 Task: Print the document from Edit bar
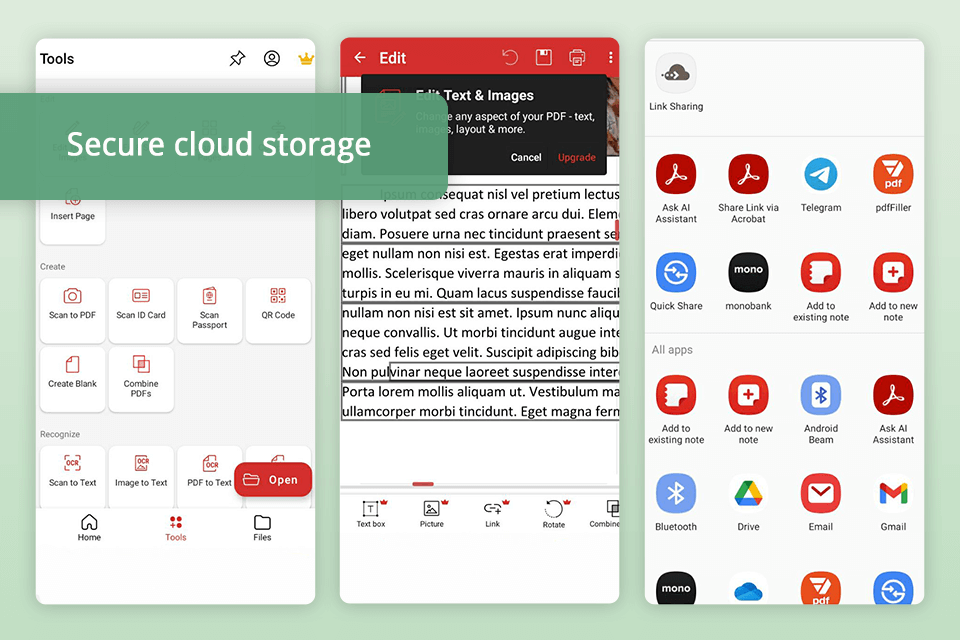(577, 58)
